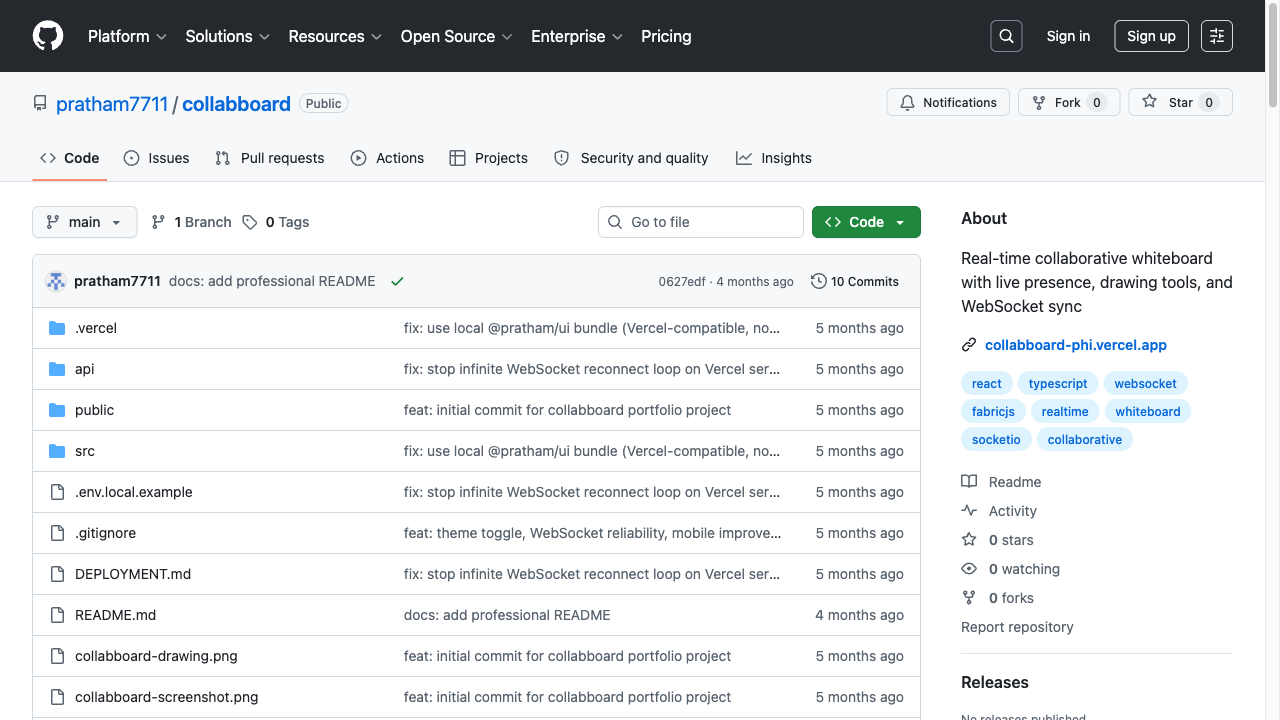1280x720 pixels.
Task: Click the pulse icon next to Activity
Action: point(969,511)
